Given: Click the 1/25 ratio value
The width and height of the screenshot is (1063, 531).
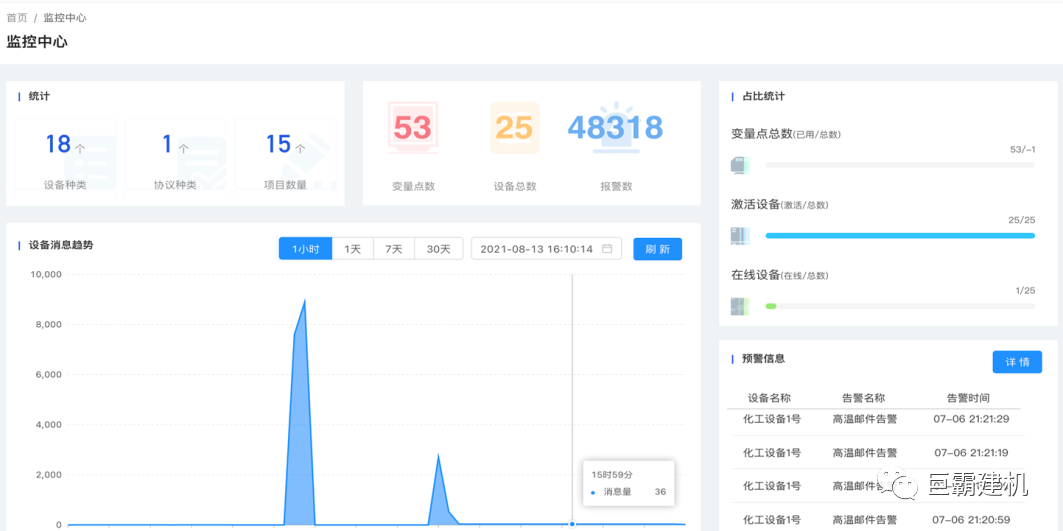Looking at the screenshot, I should click(x=1025, y=290).
